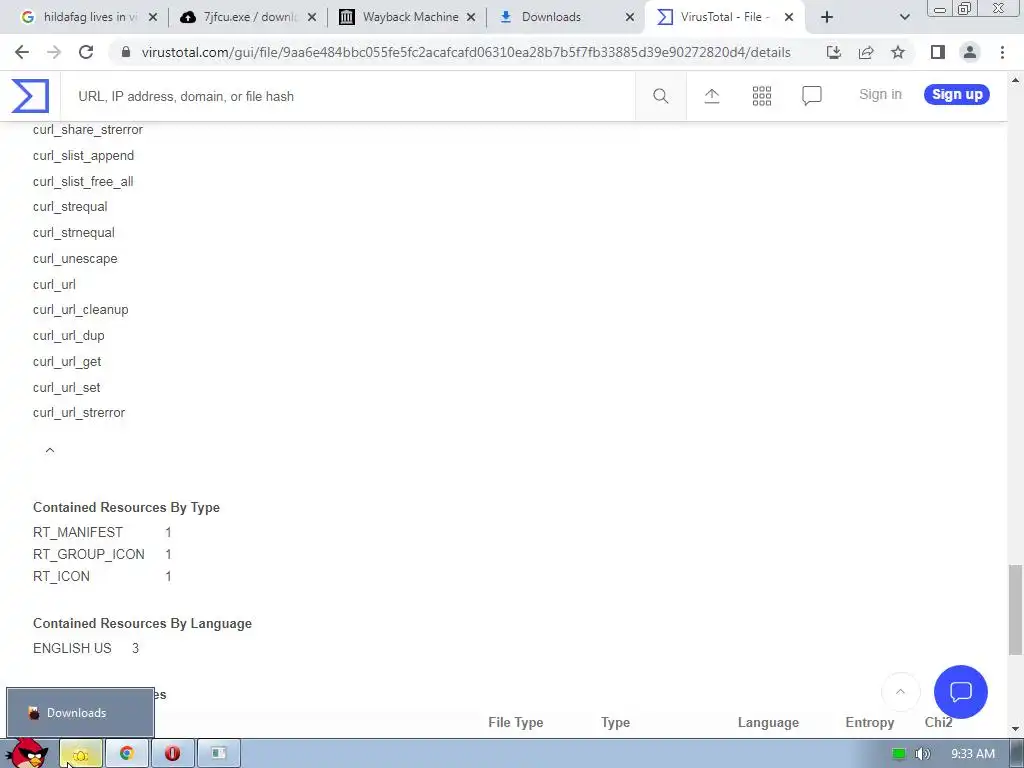Open the tab search dropdown chevron
The width and height of the screenshot is (1024, 768).
tap(904, 17)
